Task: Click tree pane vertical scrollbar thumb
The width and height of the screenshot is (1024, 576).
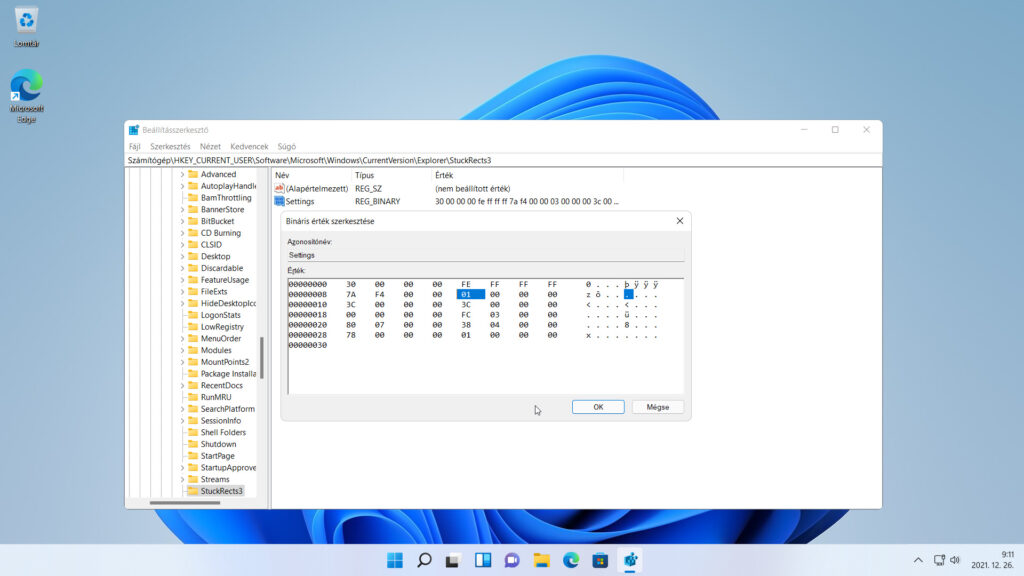Action: point(262,358)
